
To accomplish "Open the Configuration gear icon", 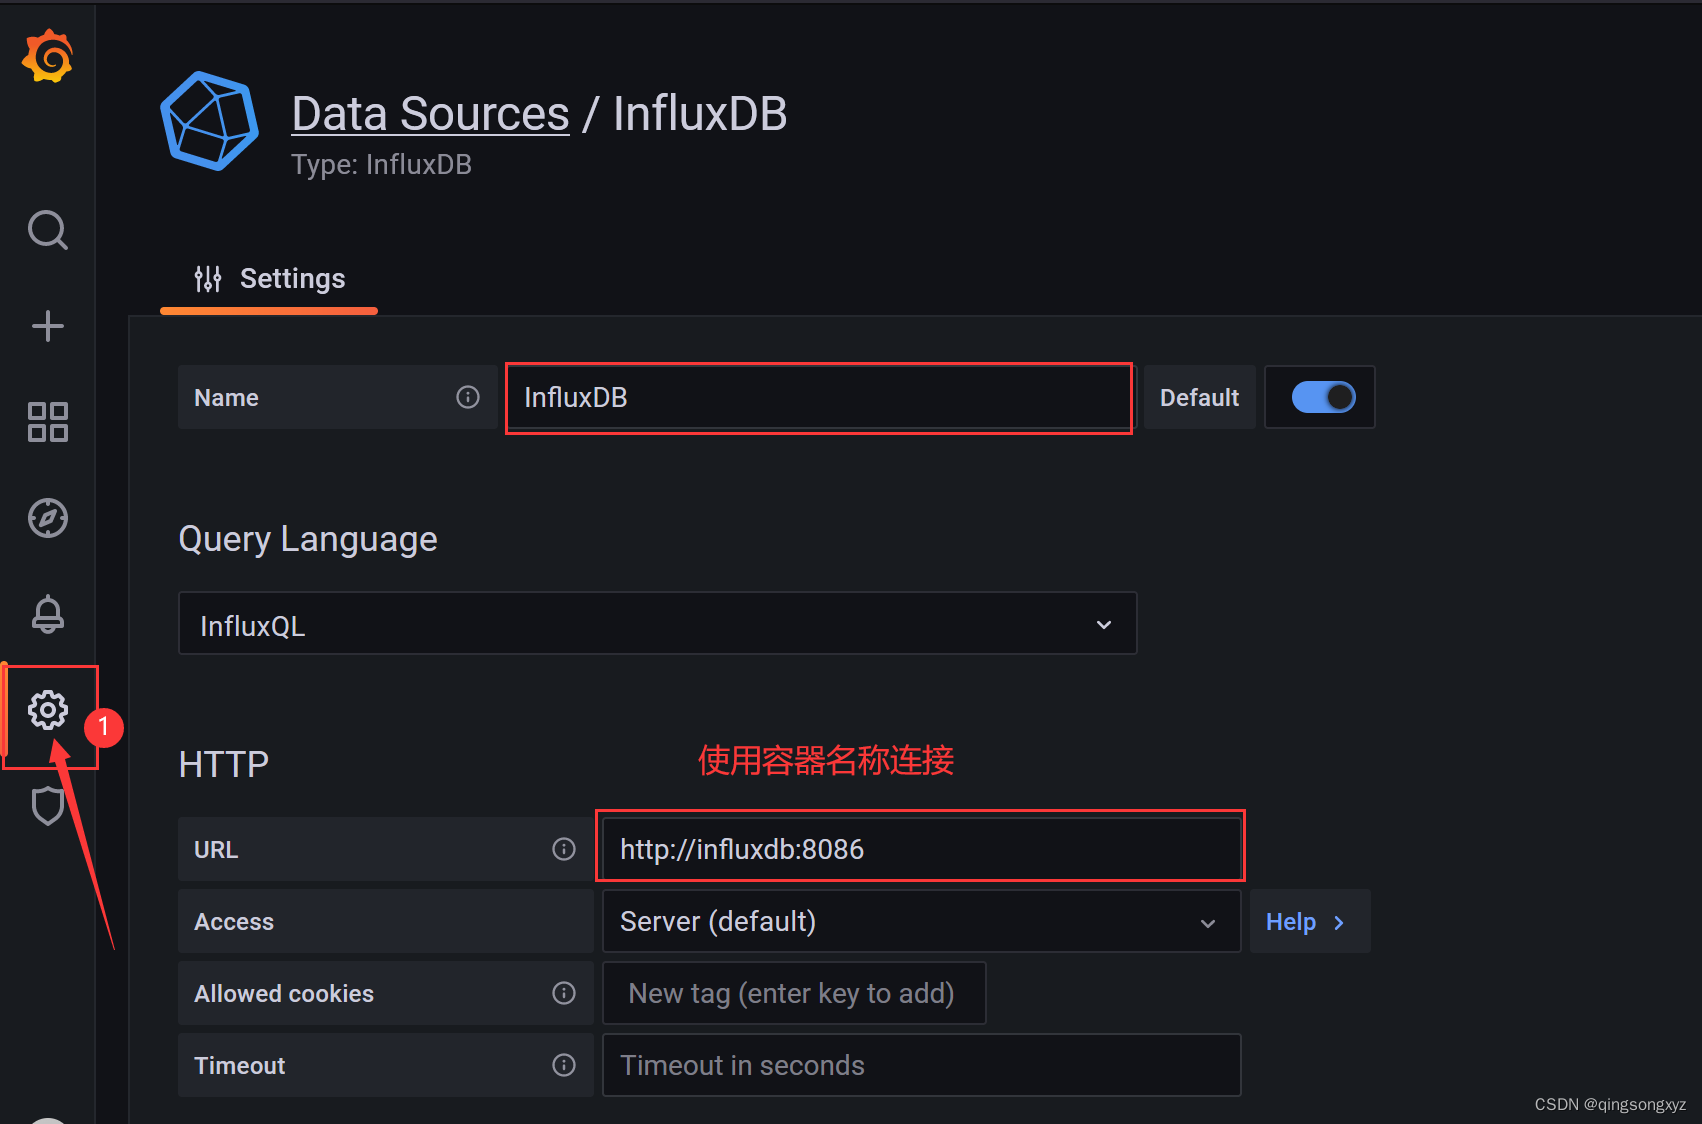I will (47, 710).
